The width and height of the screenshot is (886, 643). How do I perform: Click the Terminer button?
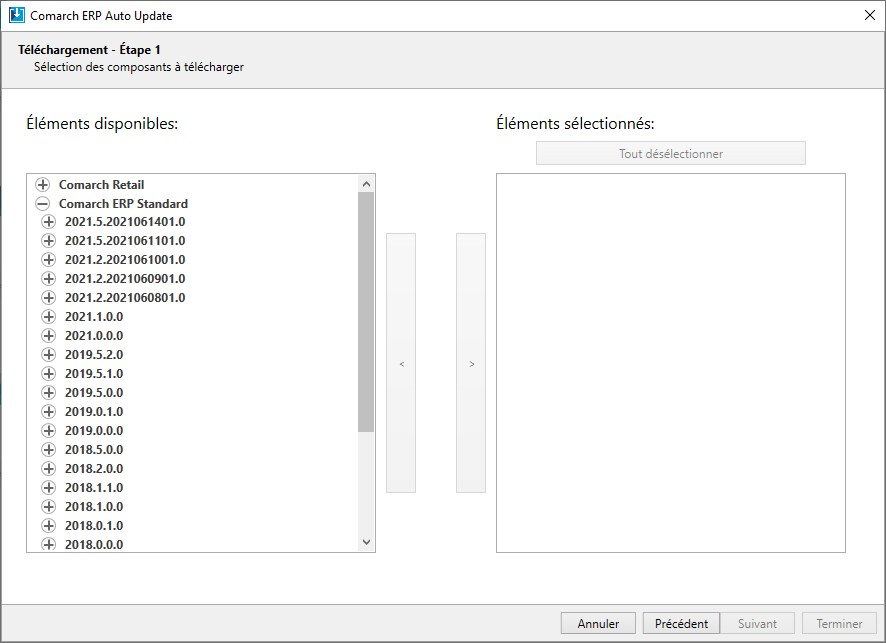[x=839, y=623]
